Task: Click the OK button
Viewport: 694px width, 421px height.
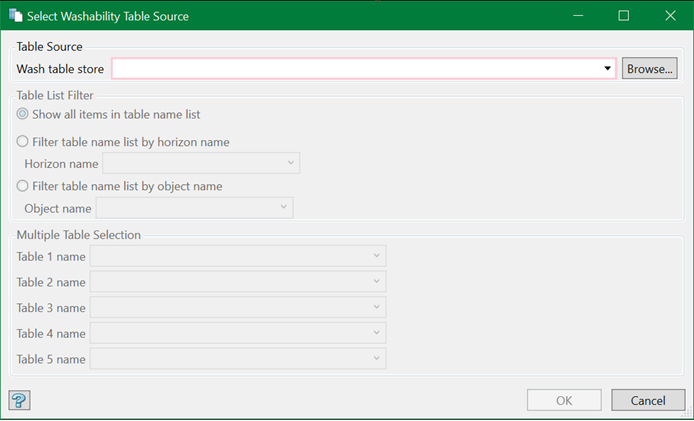Action: 564,400
